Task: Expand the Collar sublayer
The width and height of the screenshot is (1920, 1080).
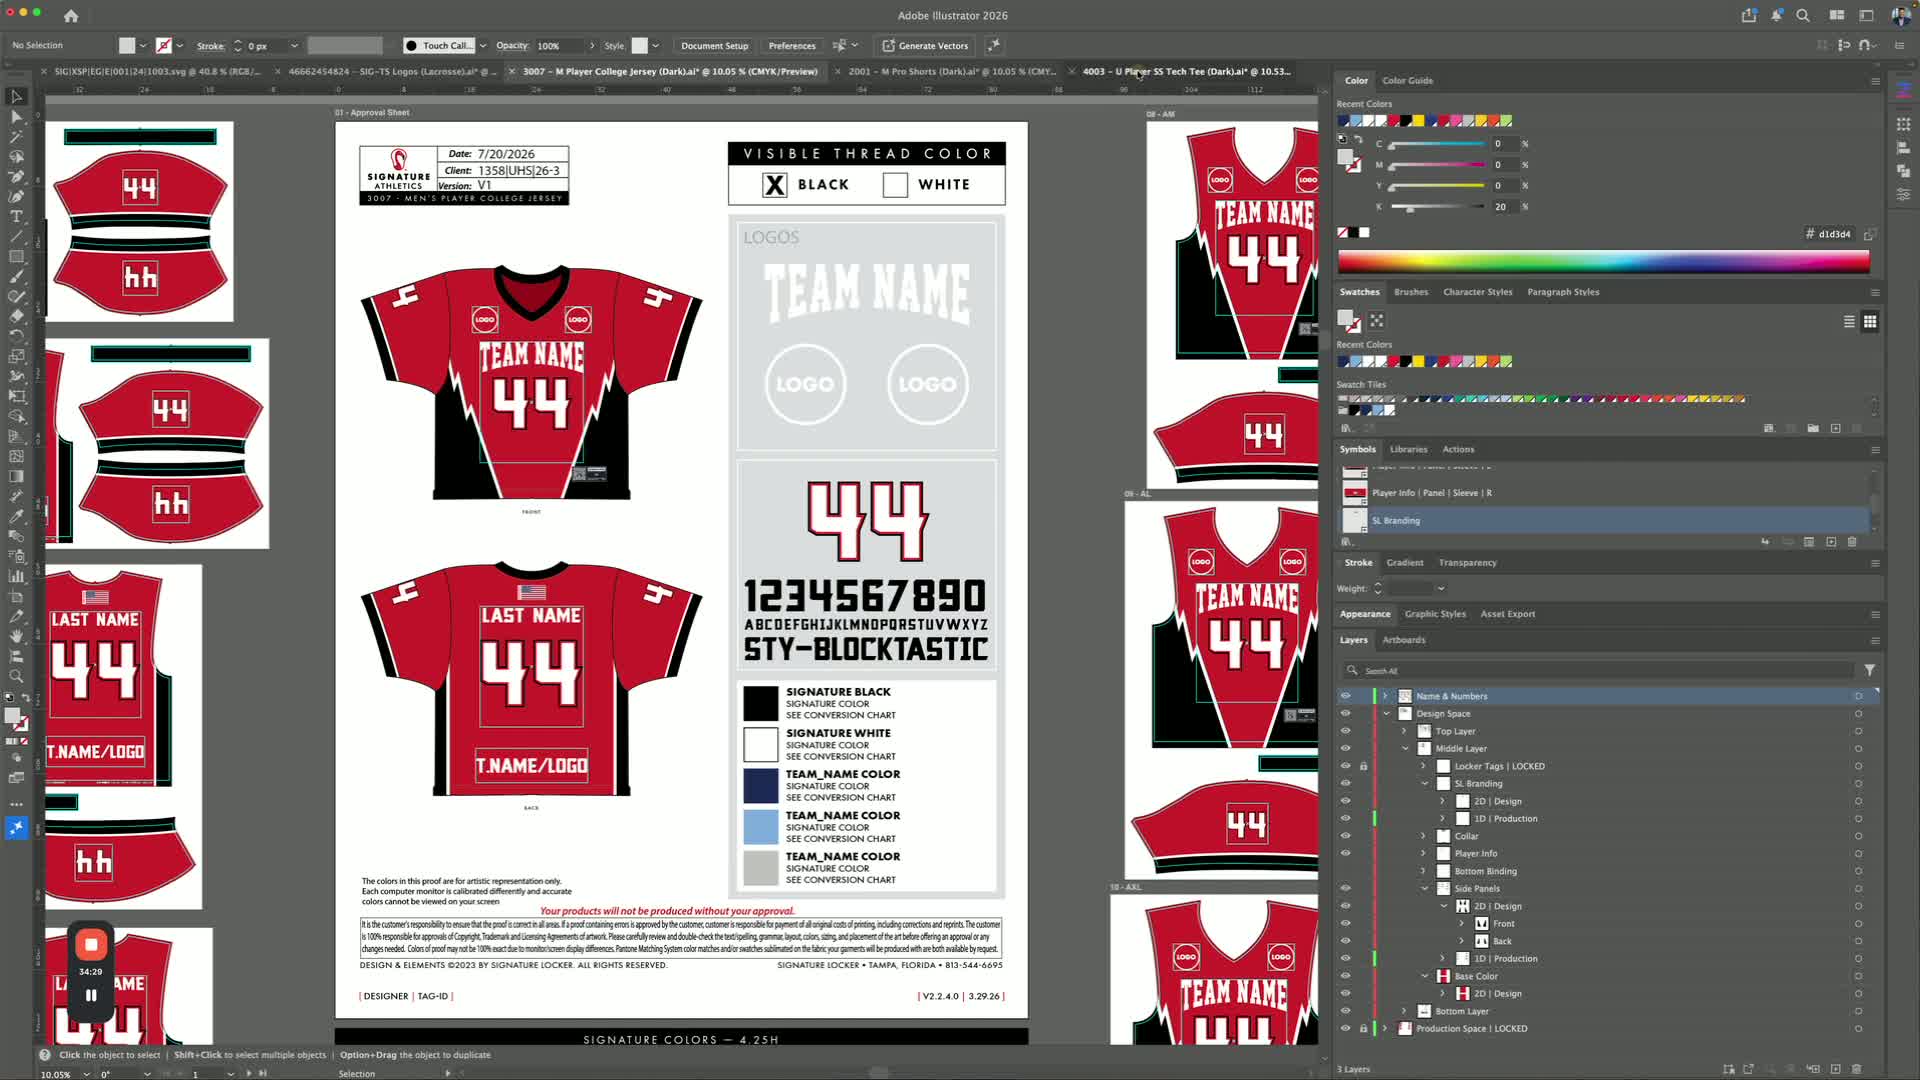Action: click(x=1423, y=836)
